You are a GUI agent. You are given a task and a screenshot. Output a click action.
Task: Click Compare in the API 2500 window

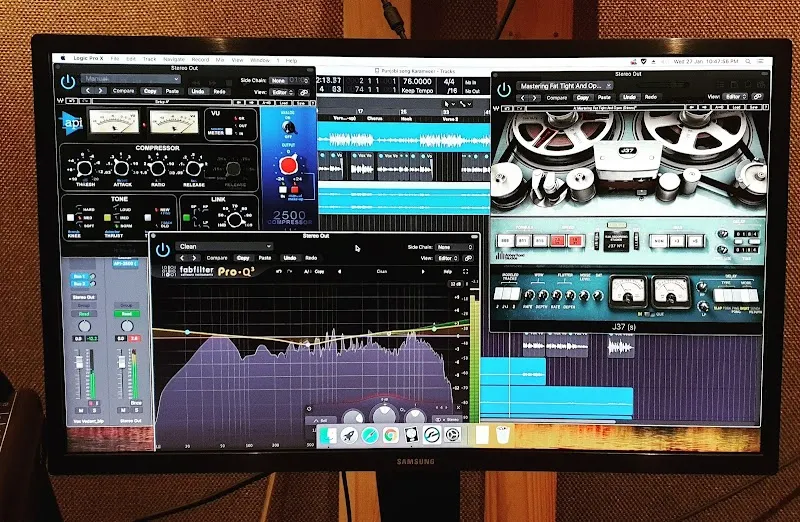point(123,91)
